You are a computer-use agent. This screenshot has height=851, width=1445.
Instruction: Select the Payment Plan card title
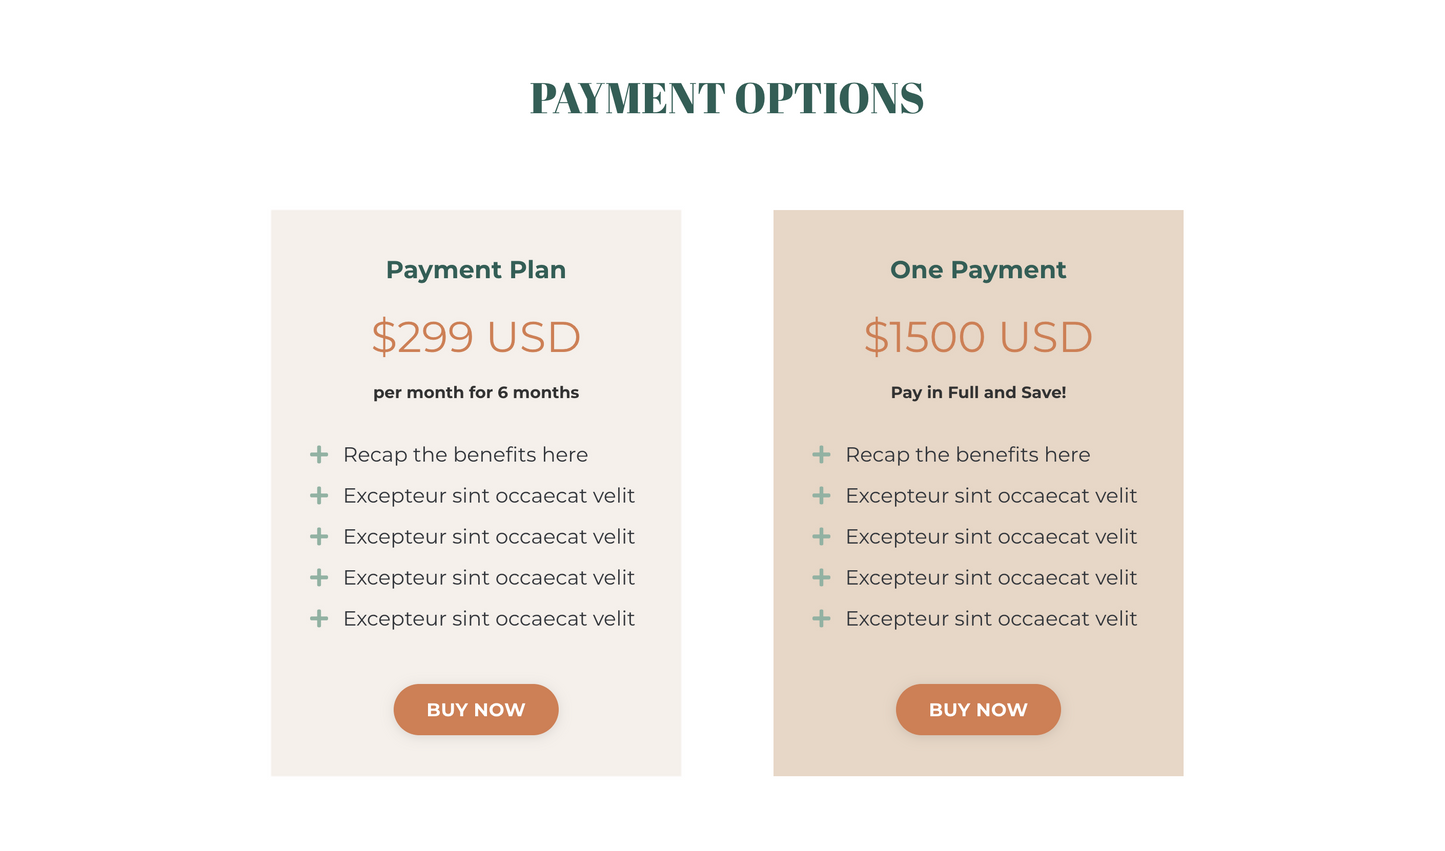tap(476, 270)
